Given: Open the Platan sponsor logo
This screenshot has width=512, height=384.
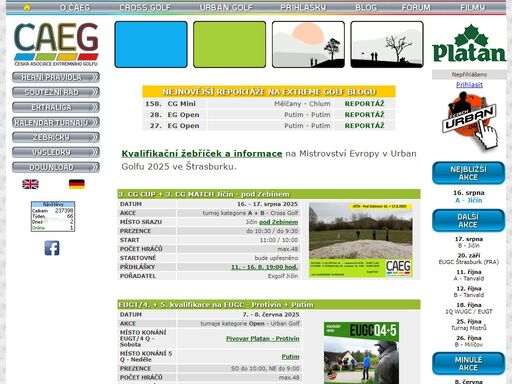Looking at the screenshot, I should pyautogui.click(x=469, y=43).
